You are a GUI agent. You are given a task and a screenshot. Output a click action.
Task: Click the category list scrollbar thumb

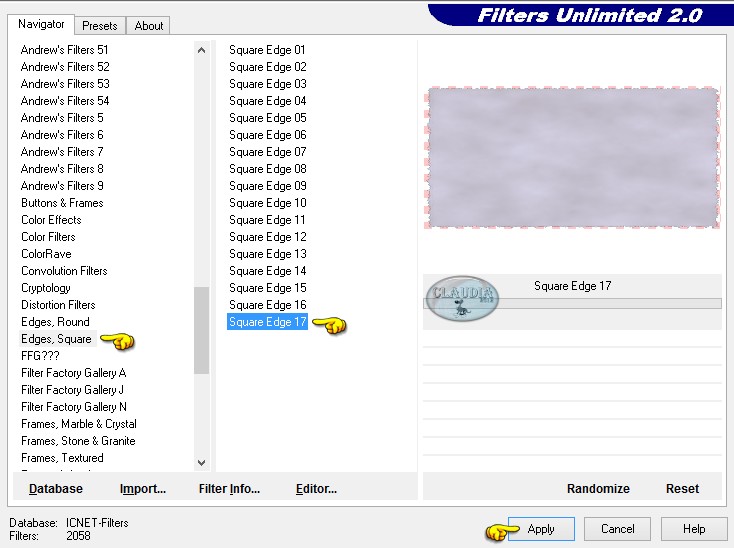click(x=201, y=330)
